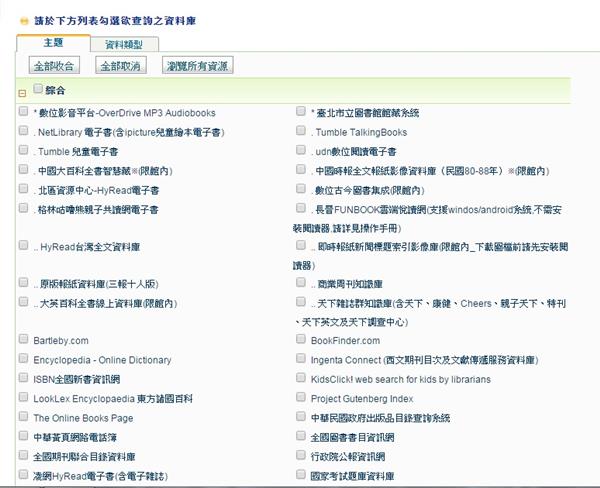Collapse the 綜合 category section
Image resolution: width=600 pixels, height=488 pixels.
click(x=22, y=91)
